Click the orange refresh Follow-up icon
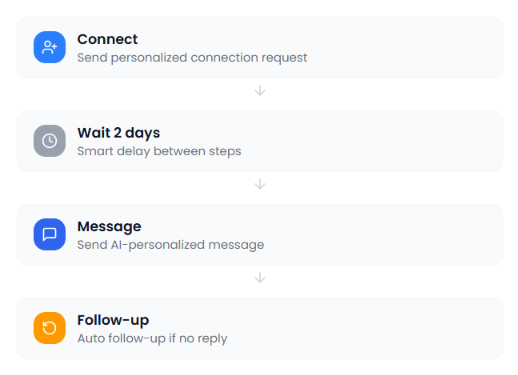Viewport: 518px width, 375px height. pyautogui.click(x=49, y=328)
